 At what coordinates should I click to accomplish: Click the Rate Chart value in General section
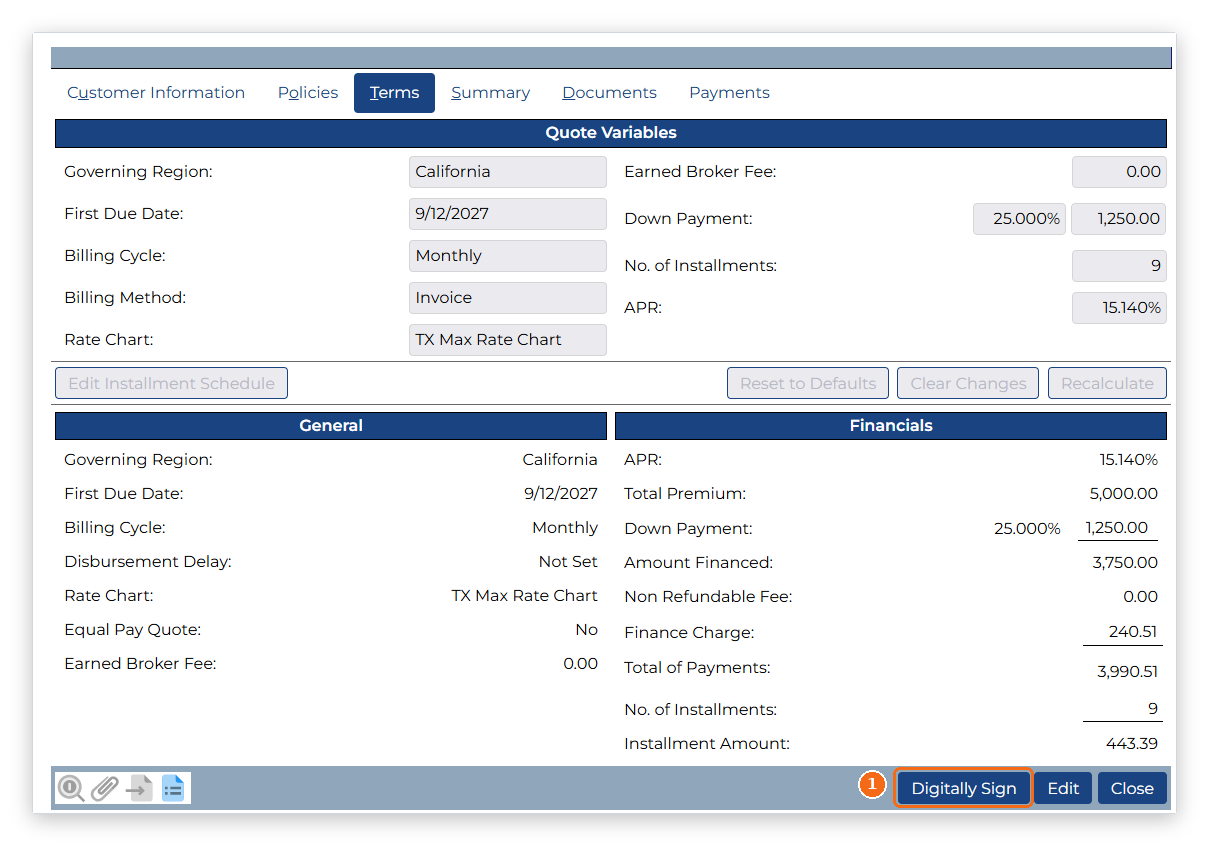[x=525, y=596]
